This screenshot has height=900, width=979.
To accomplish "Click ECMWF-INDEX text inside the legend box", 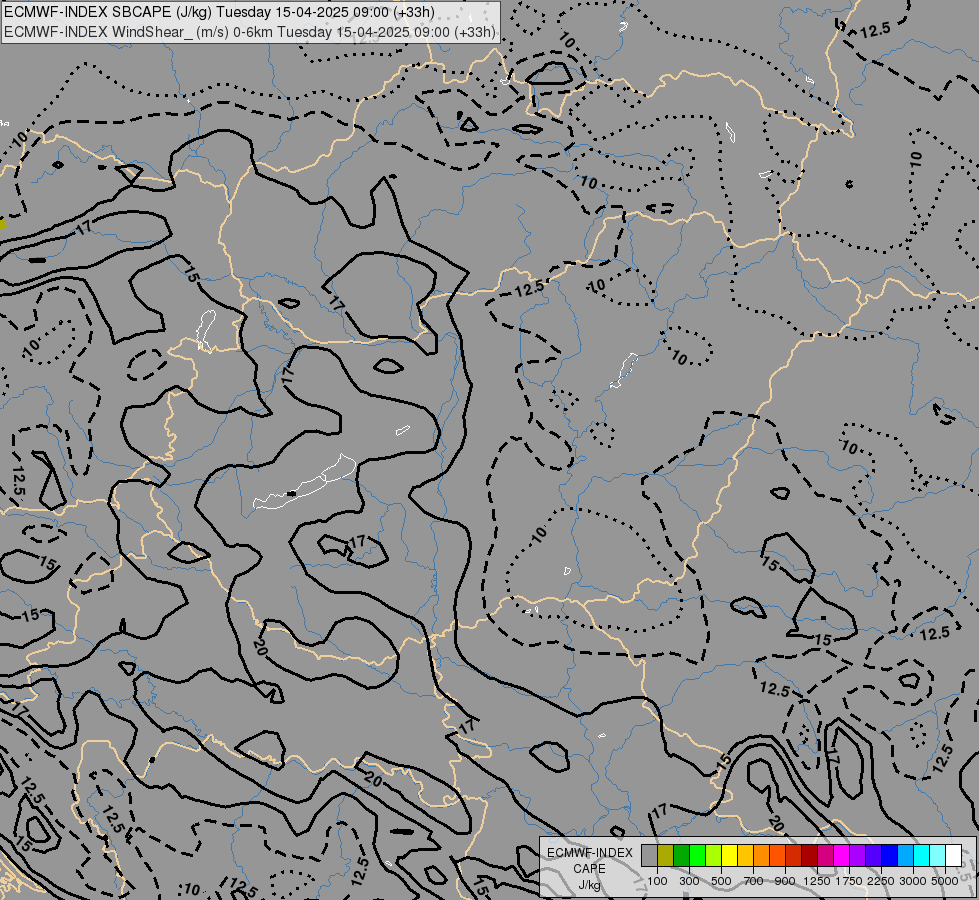I will [590, 853].
